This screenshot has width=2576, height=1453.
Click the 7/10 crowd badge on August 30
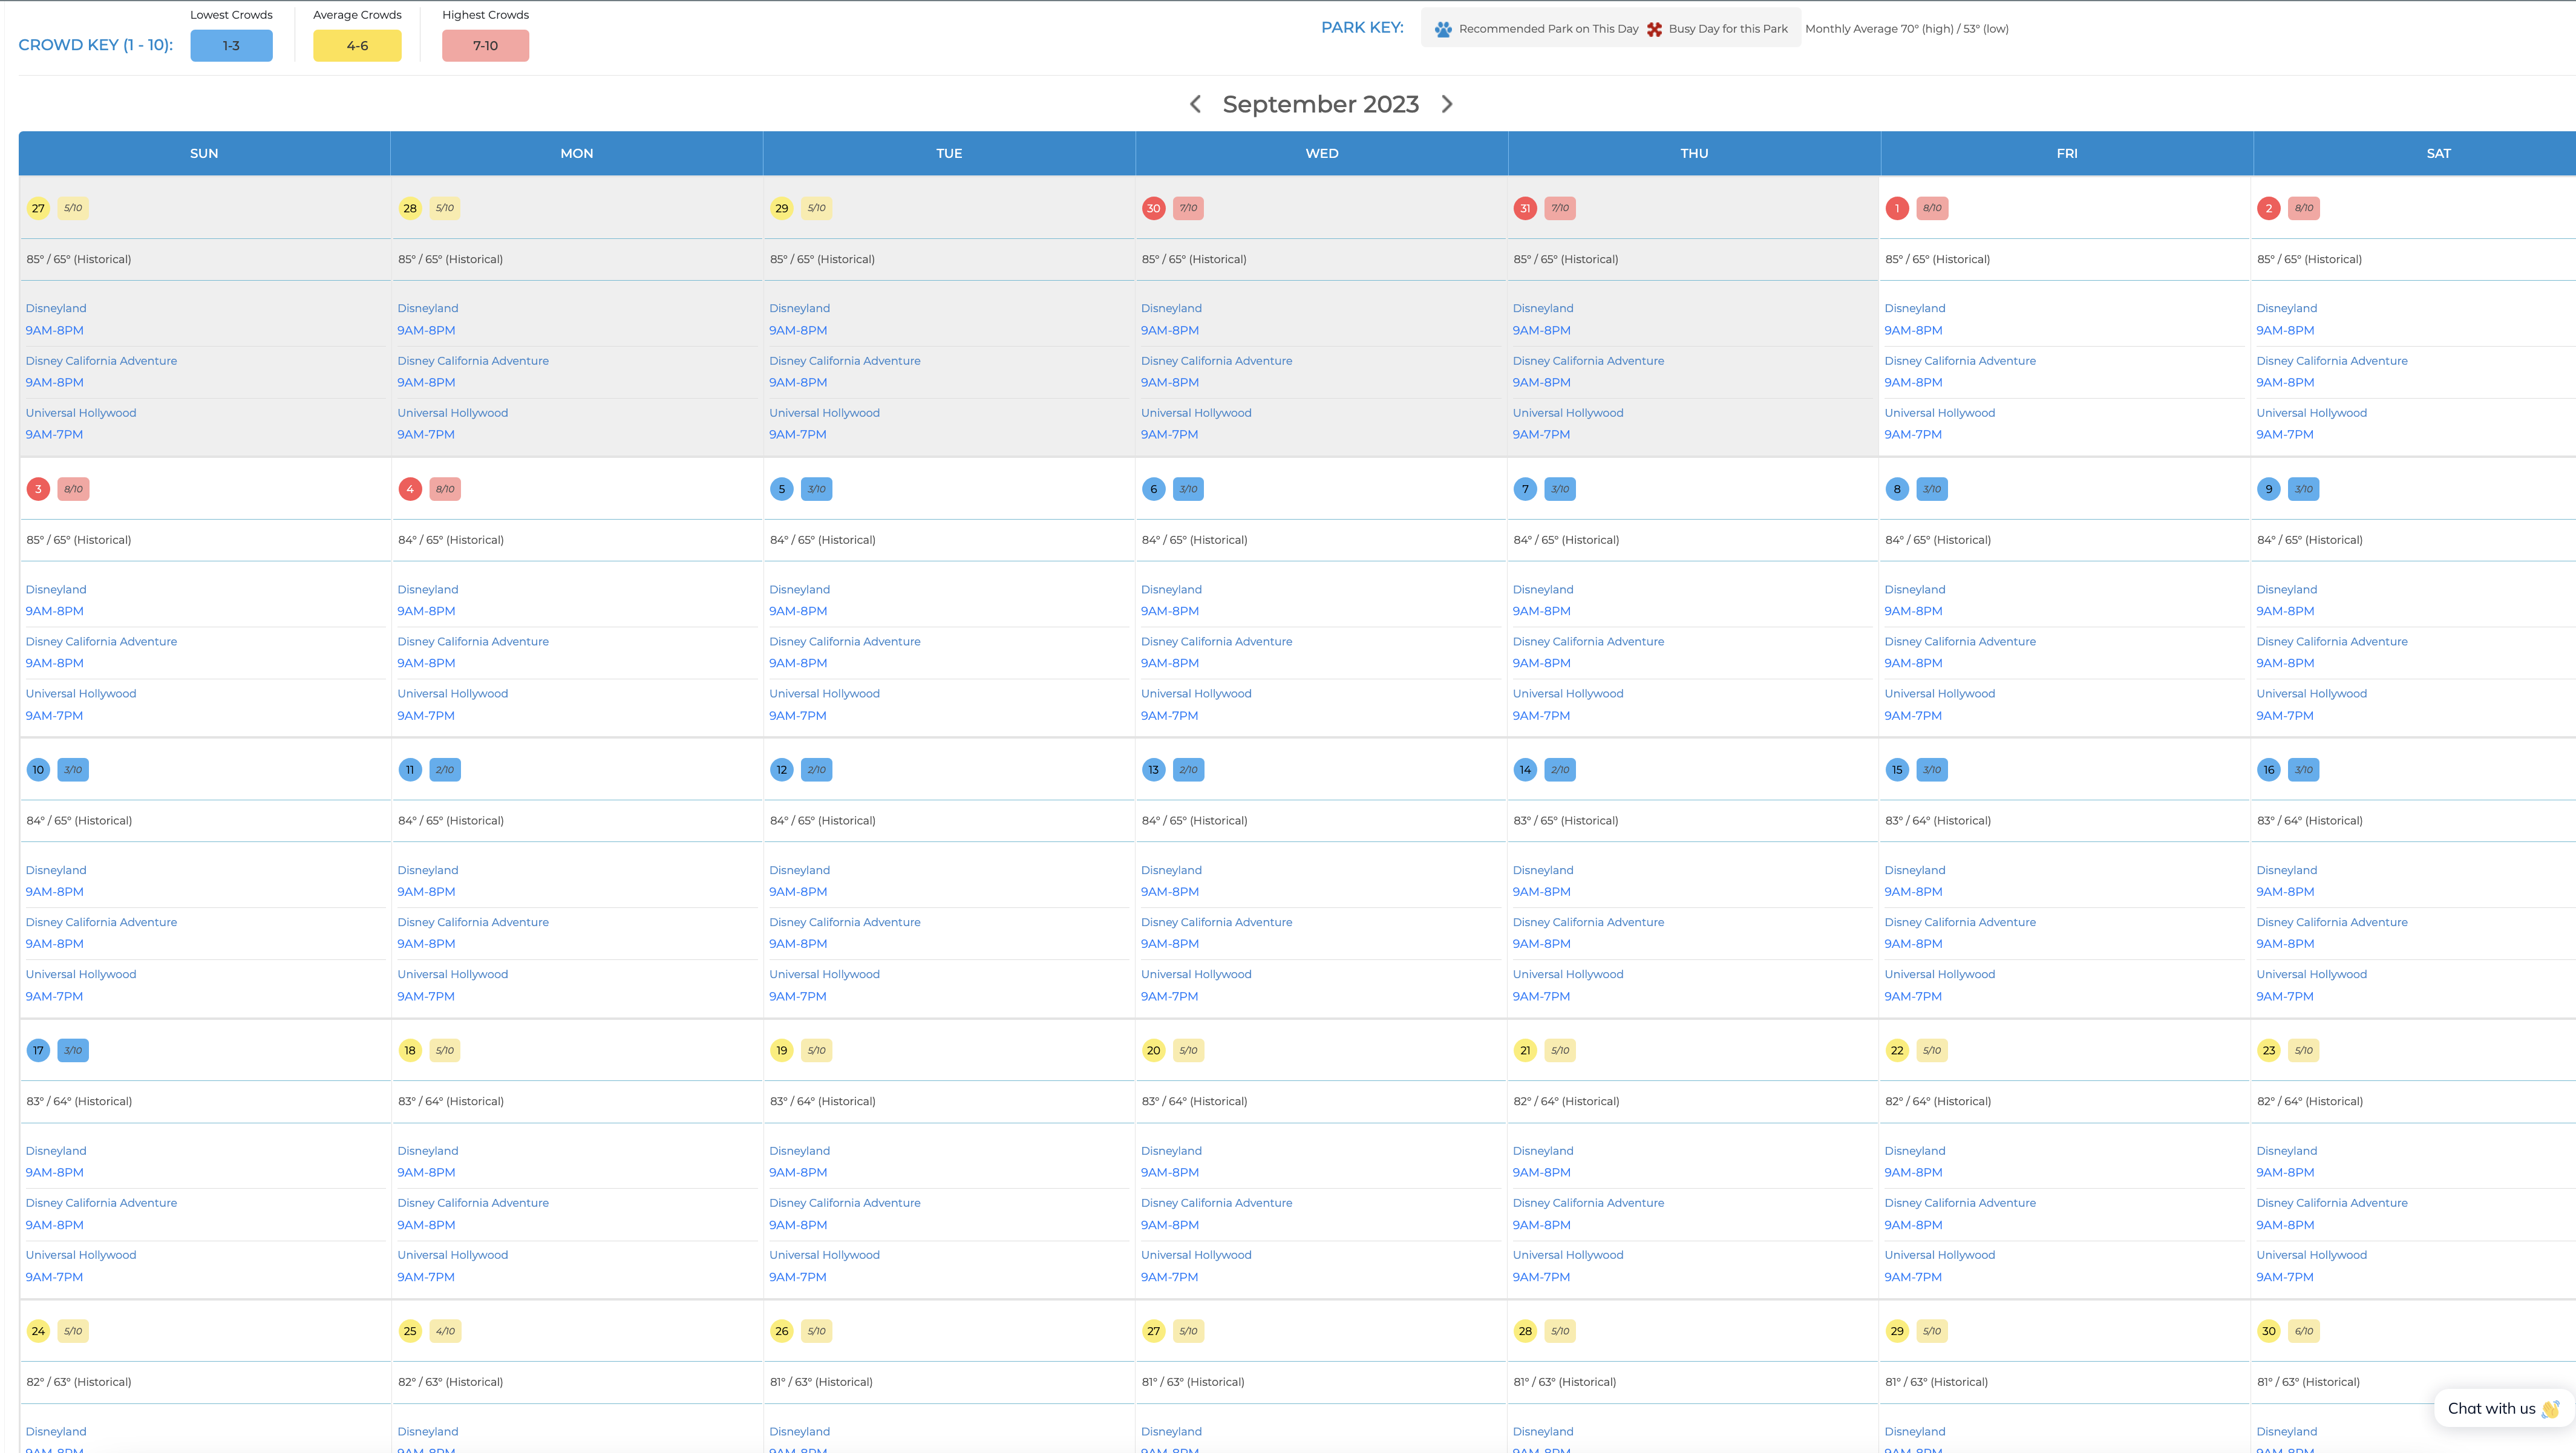[1188, 208]
